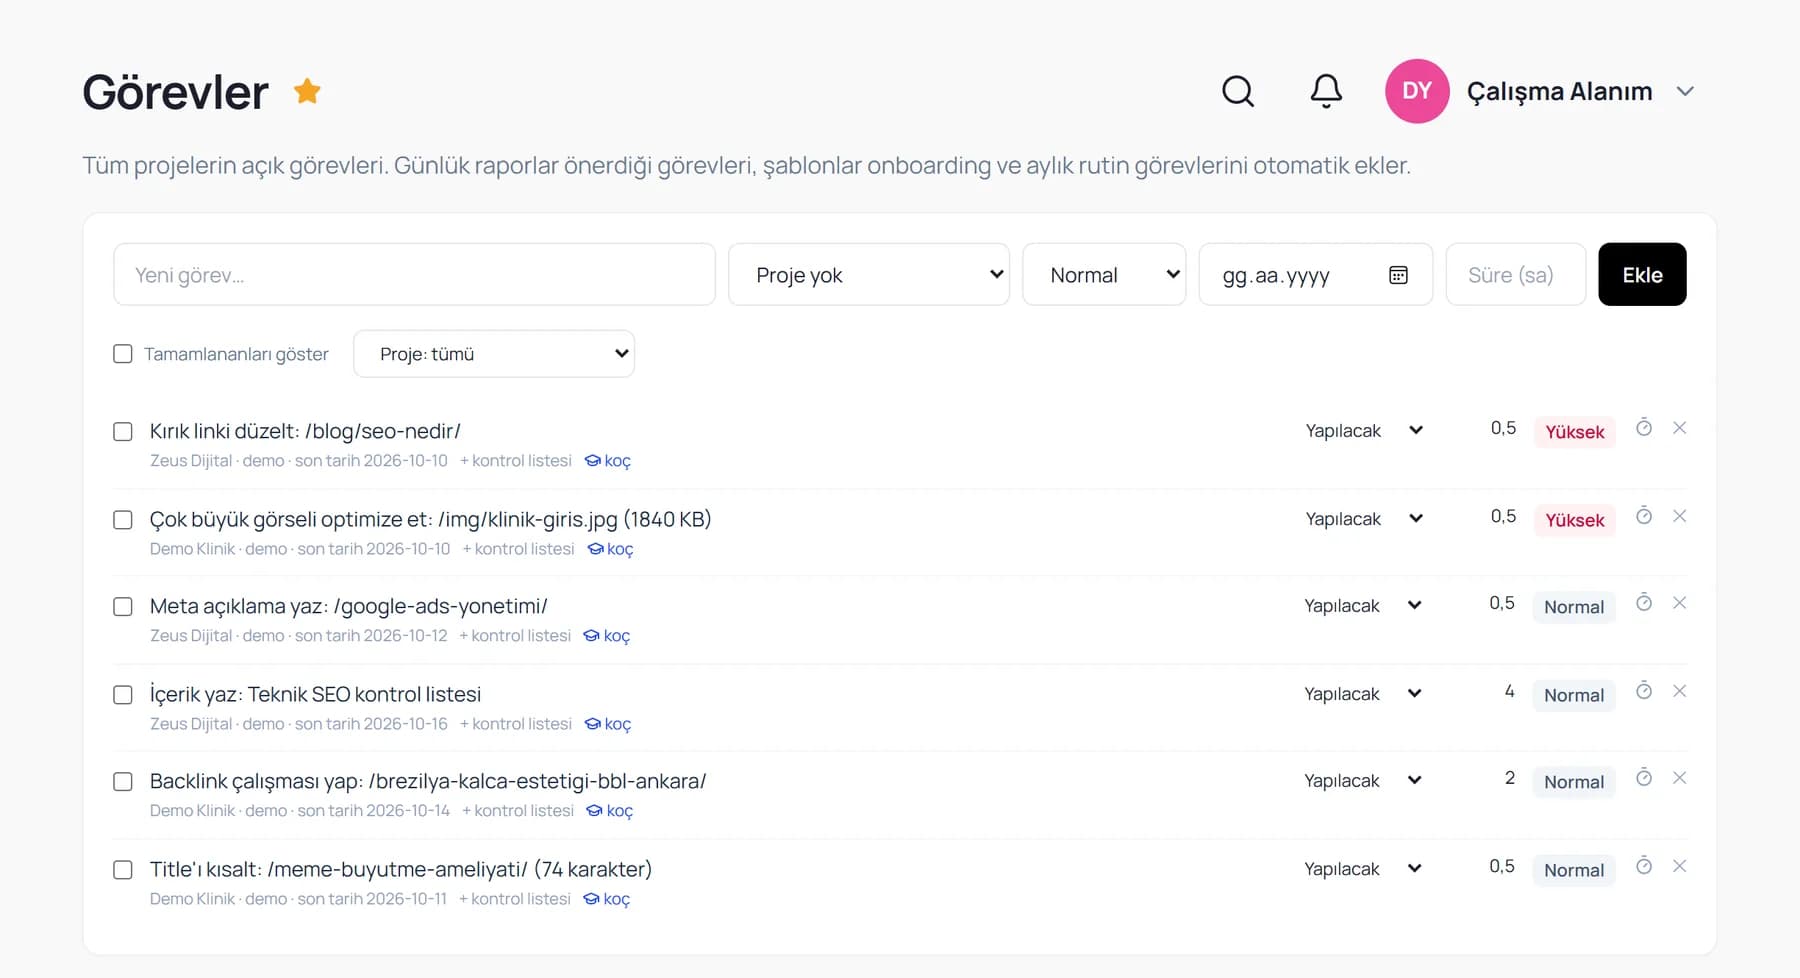
Task: Remove the Title'ı kısalt task
Action: 1680,866
